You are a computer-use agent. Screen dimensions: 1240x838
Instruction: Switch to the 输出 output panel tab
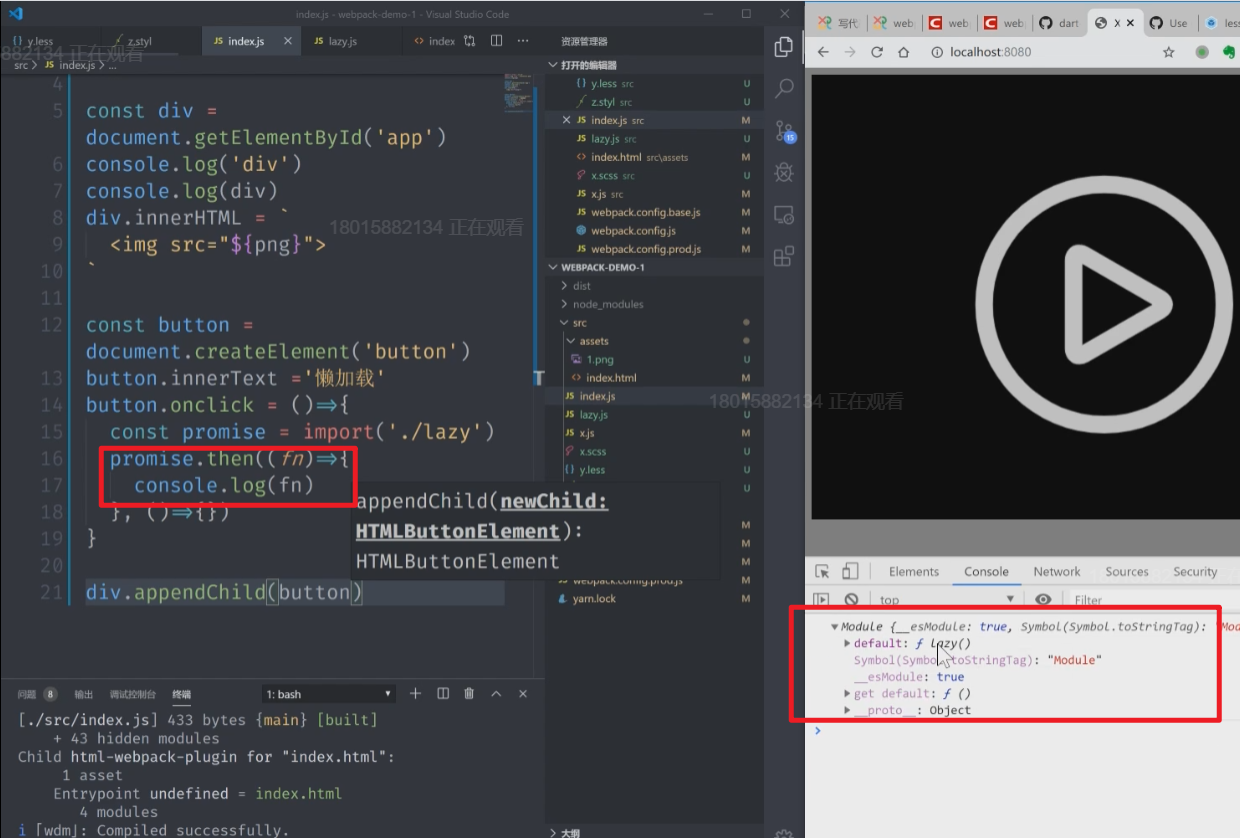pos(84,694)
